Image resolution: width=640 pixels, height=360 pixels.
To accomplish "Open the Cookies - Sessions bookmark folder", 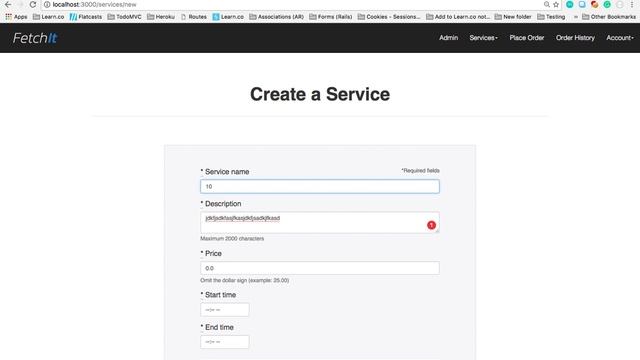I will 389,17.
